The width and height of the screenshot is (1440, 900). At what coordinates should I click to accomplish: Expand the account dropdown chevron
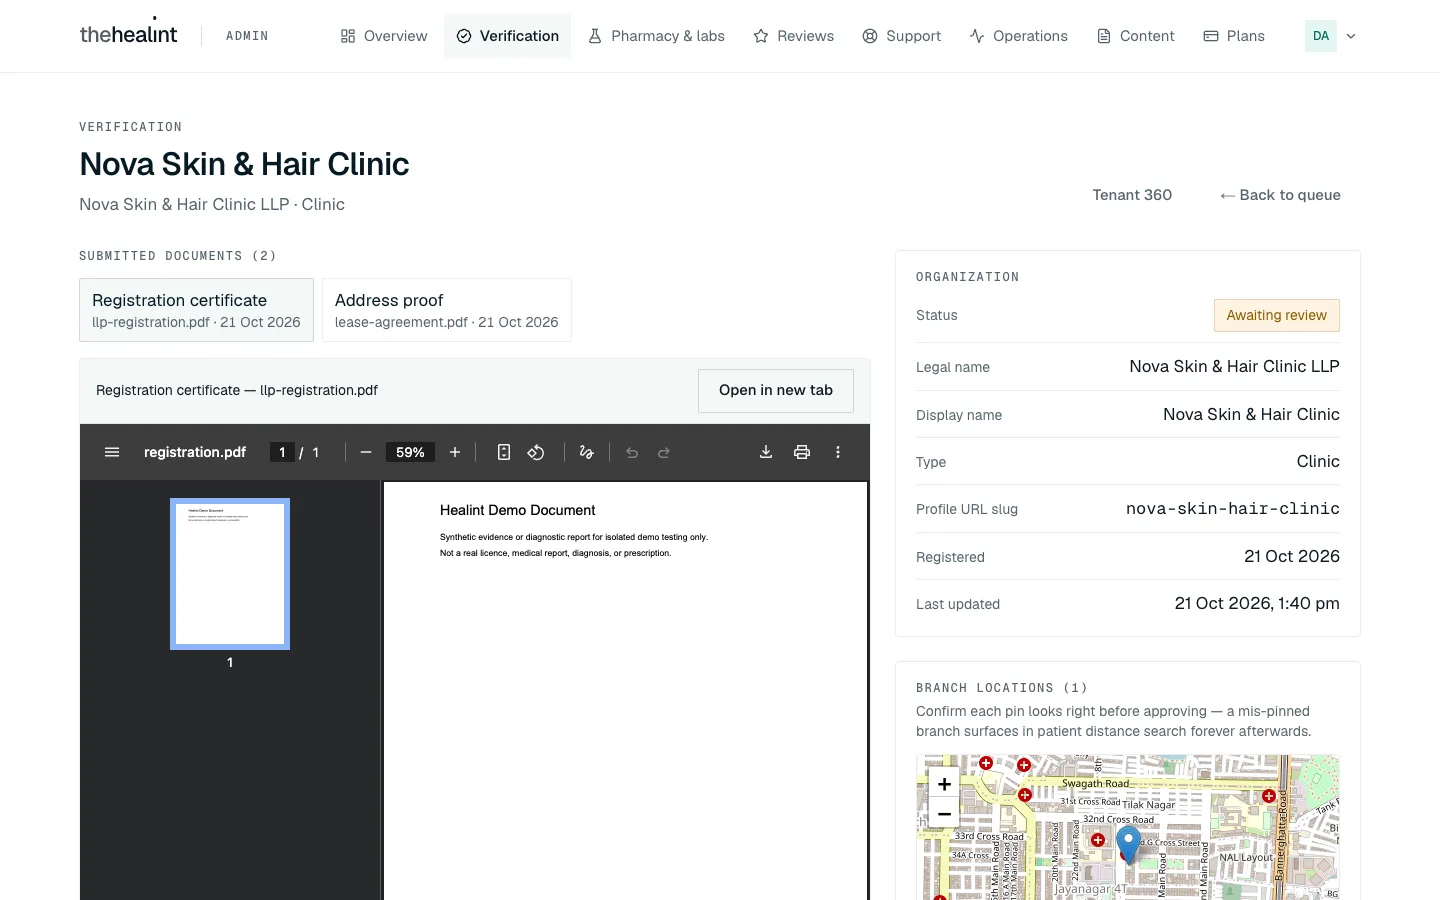[x=1351, y=36]
